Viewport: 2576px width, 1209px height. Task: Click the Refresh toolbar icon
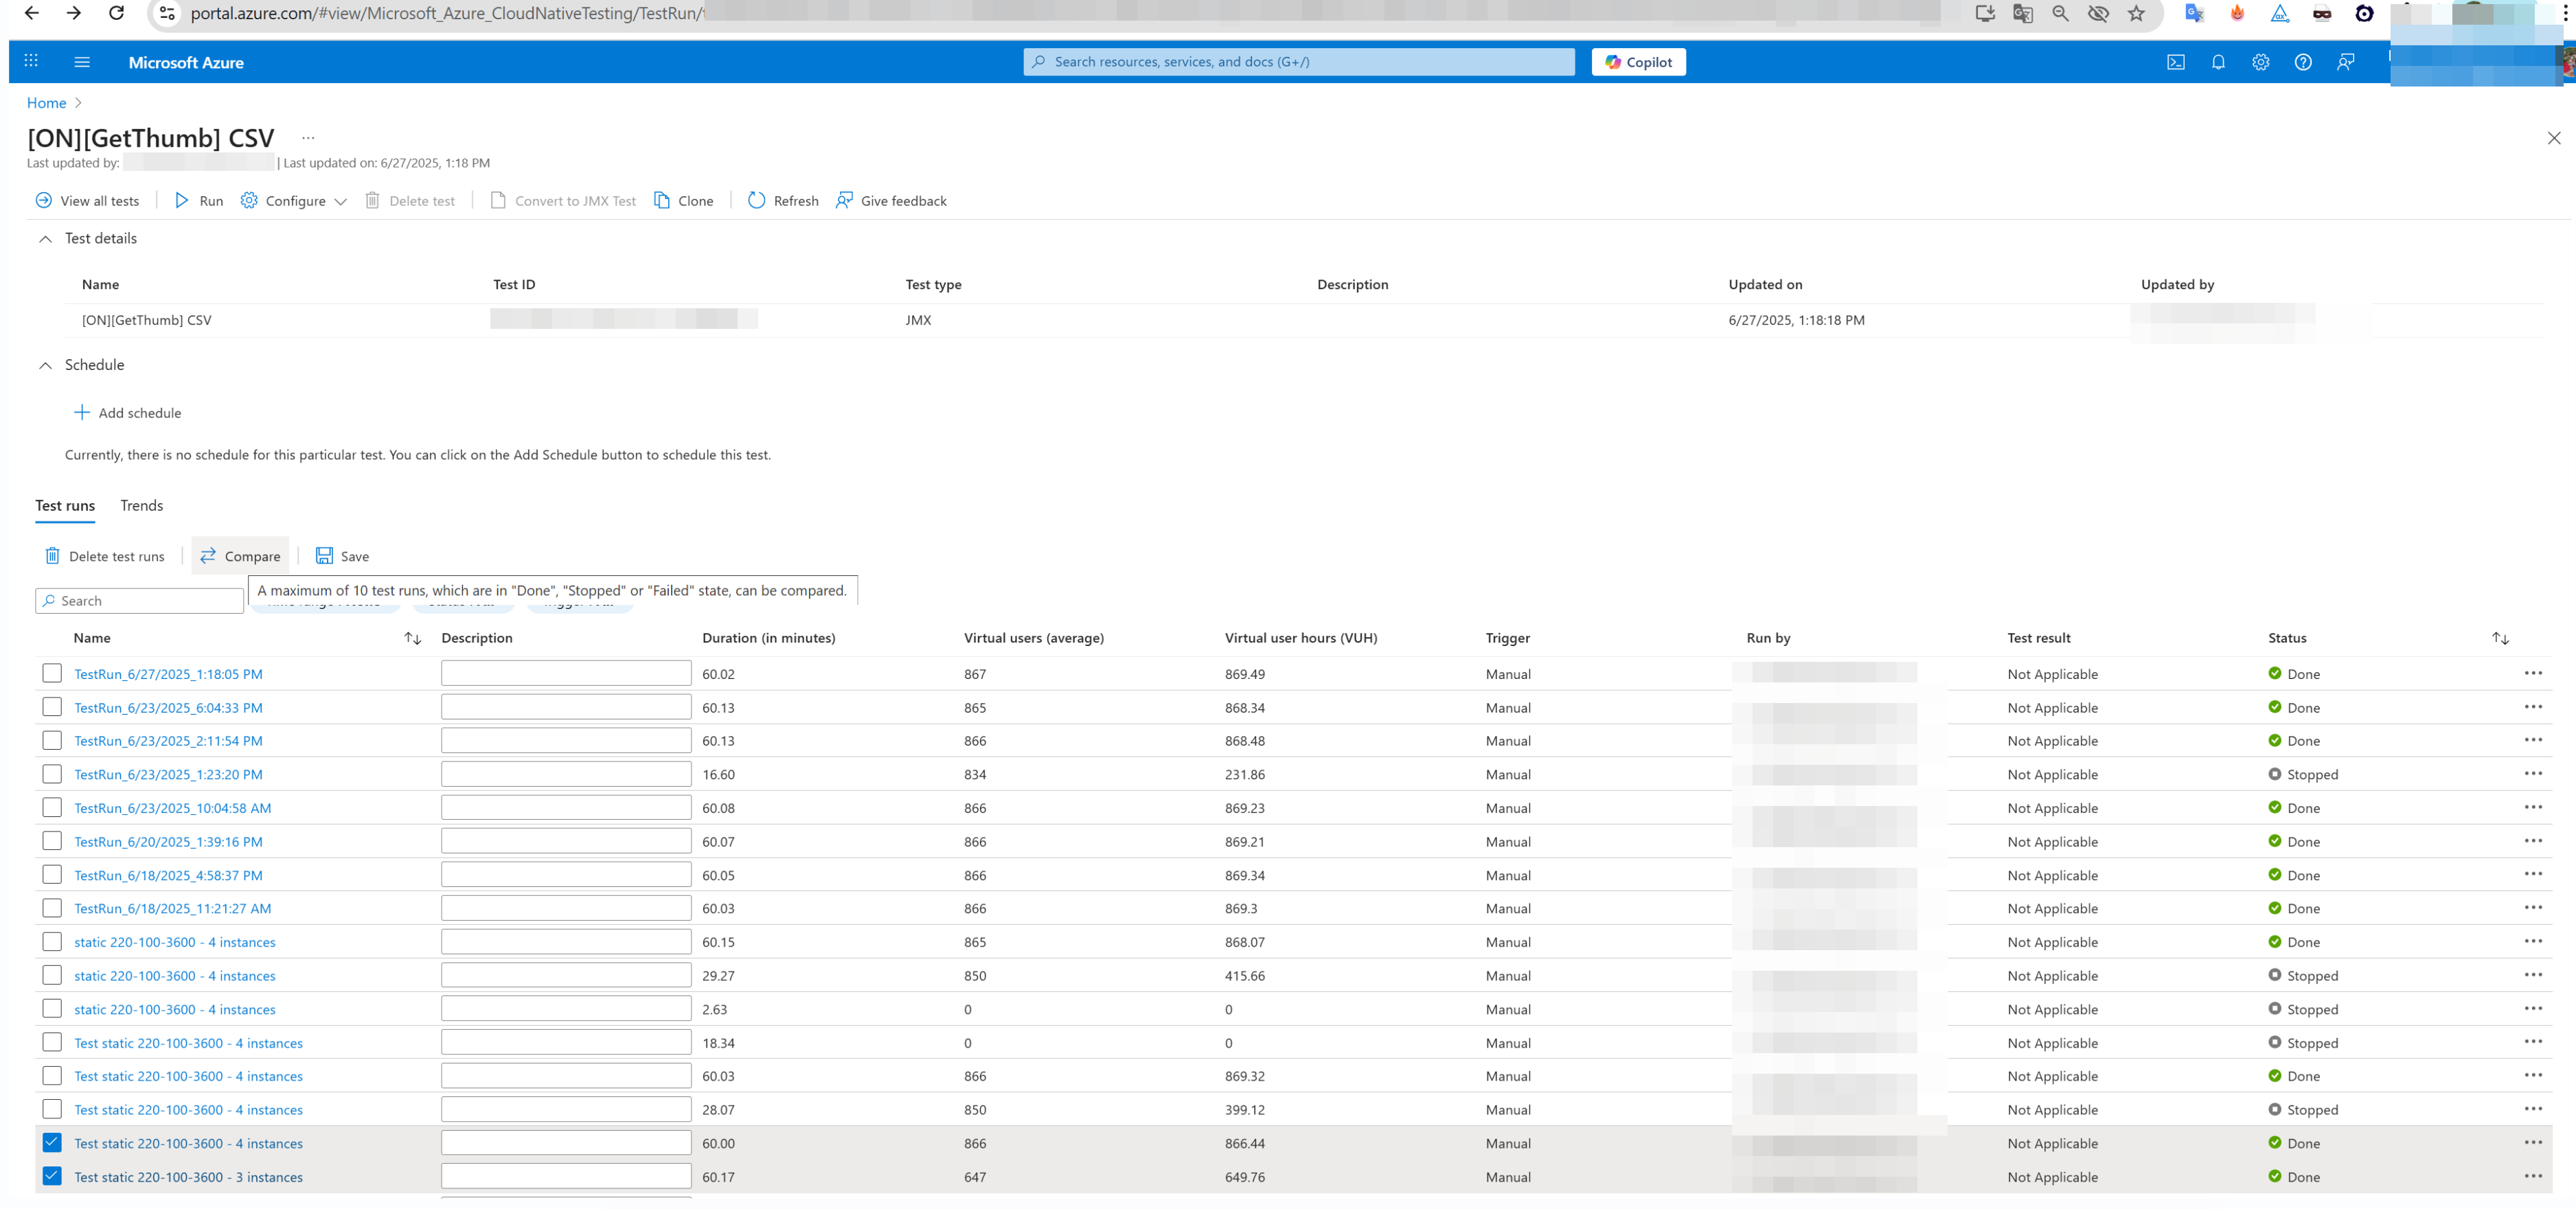757,200
